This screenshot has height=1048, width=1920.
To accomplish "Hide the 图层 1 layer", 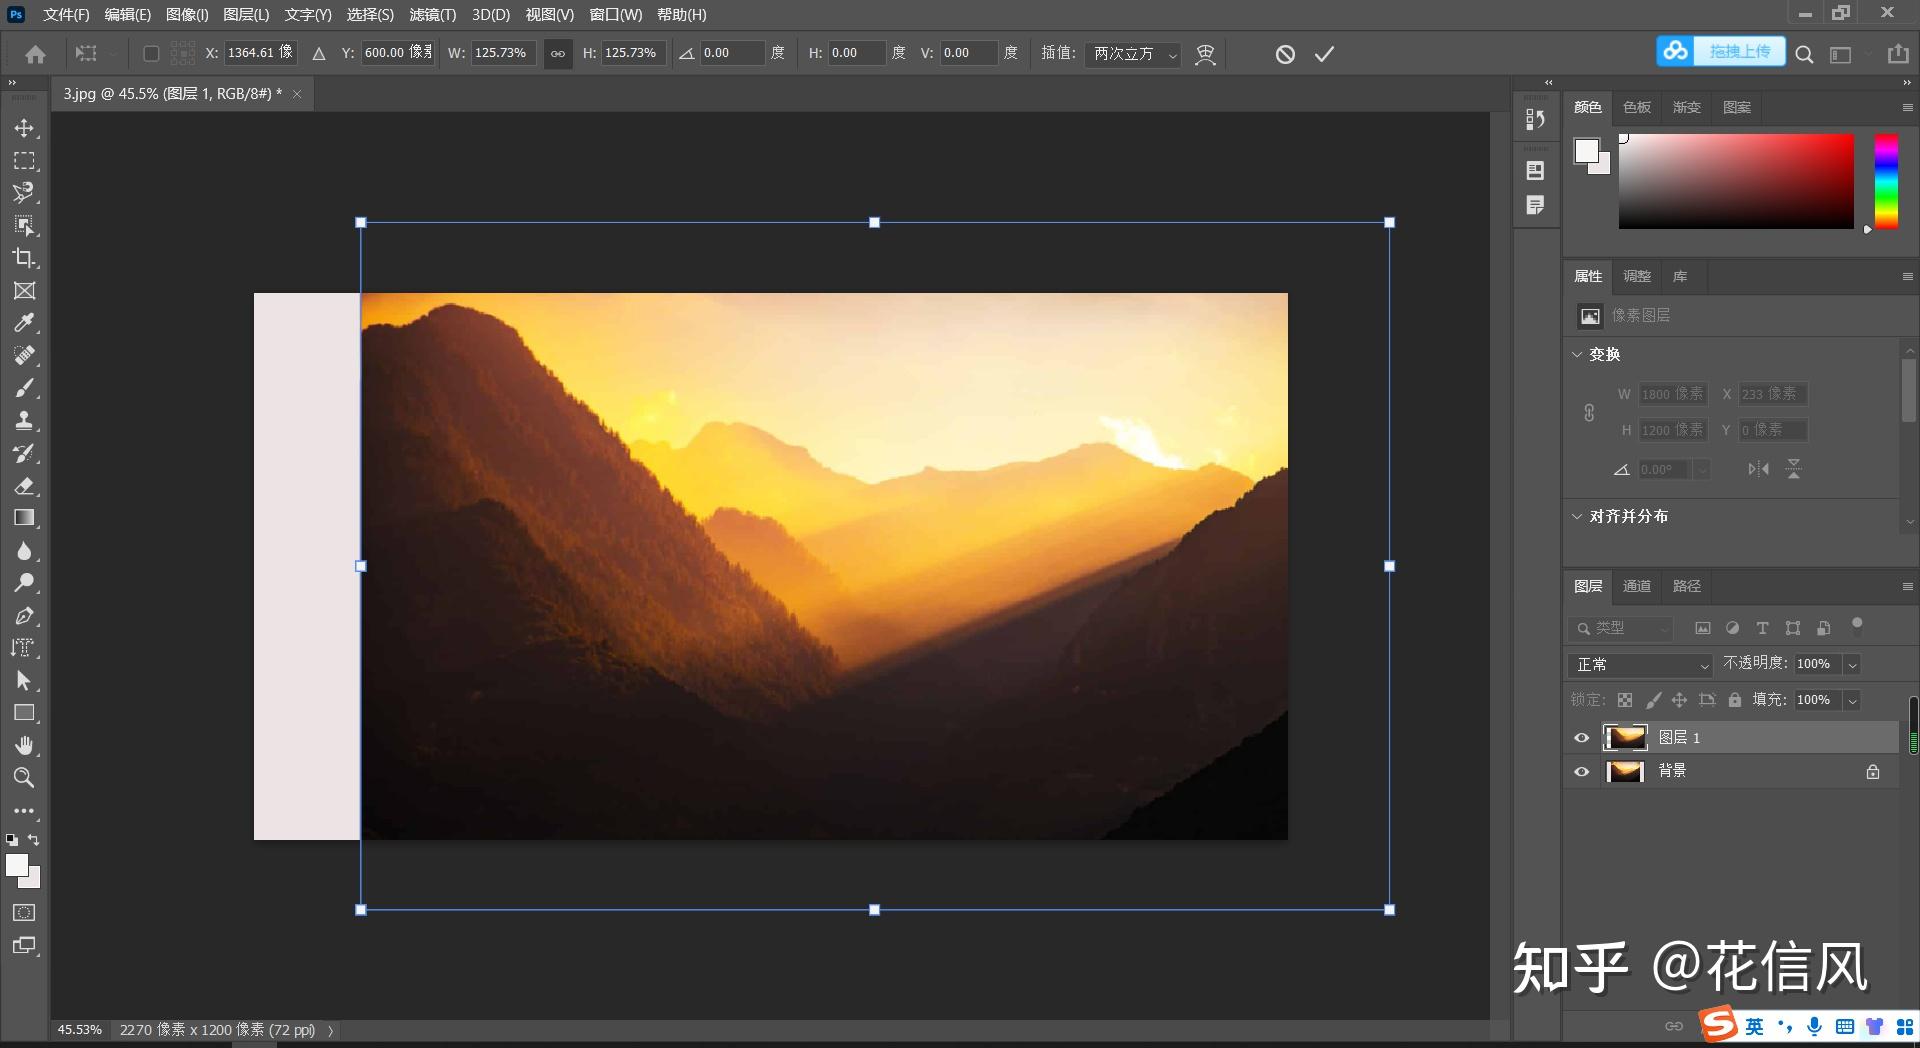I will (x=1581, y=738).
